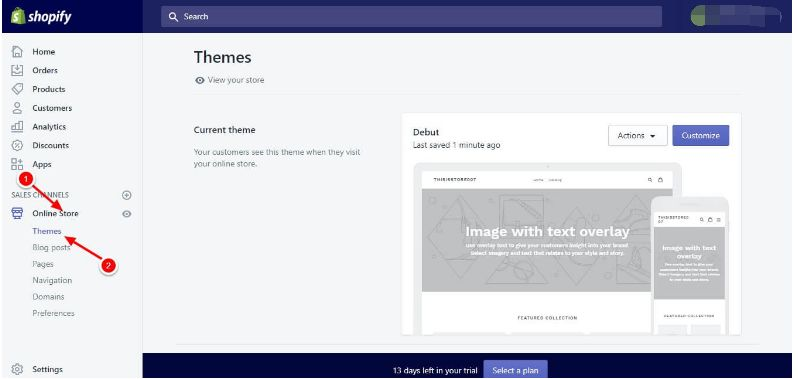Click the Shopify logo
This screenshot has width=798, height=379.
click(x=41, y=16)
